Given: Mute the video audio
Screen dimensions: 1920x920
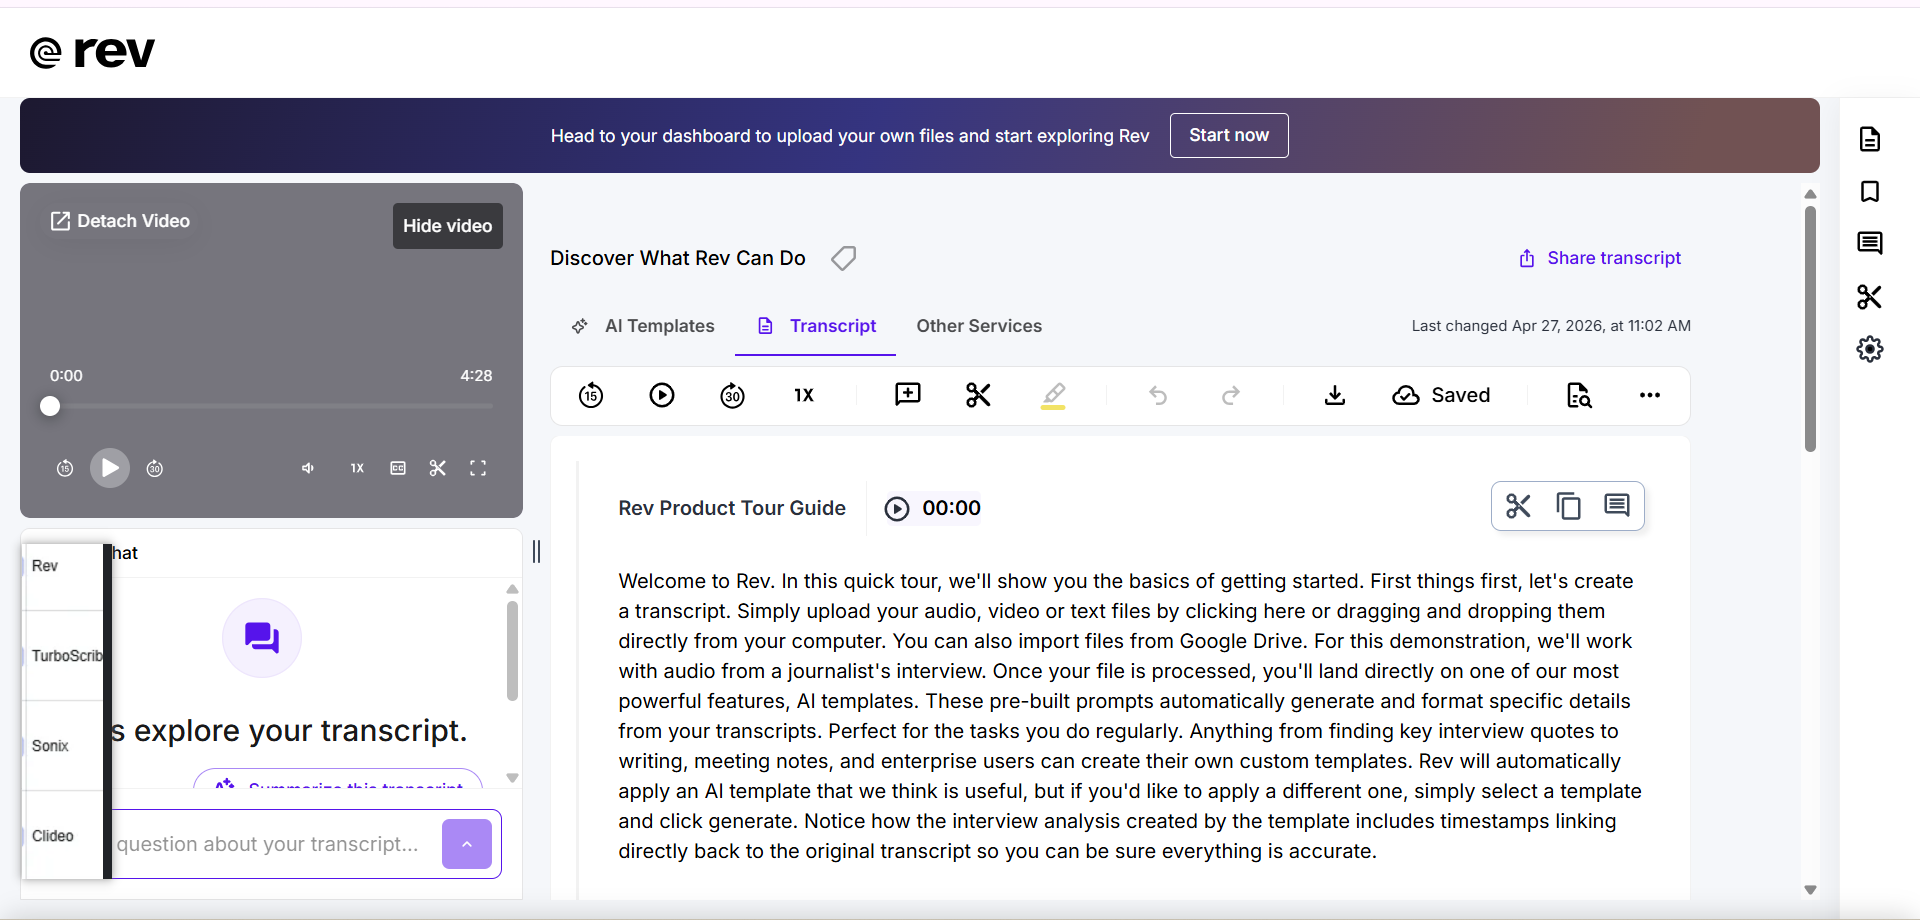Looking at the screenshot, I should pyautogui.click(x=307, y=467).
